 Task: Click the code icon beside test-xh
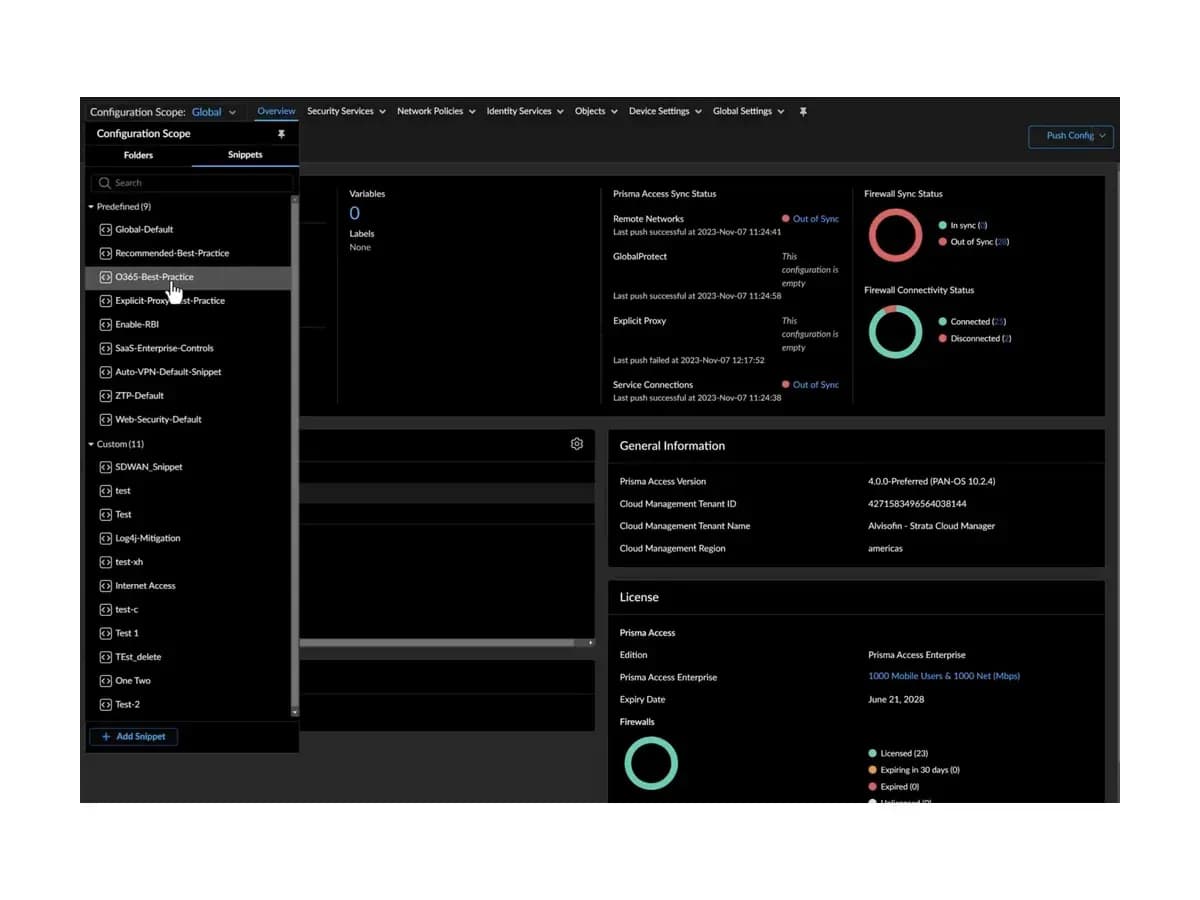pos(105,562)
